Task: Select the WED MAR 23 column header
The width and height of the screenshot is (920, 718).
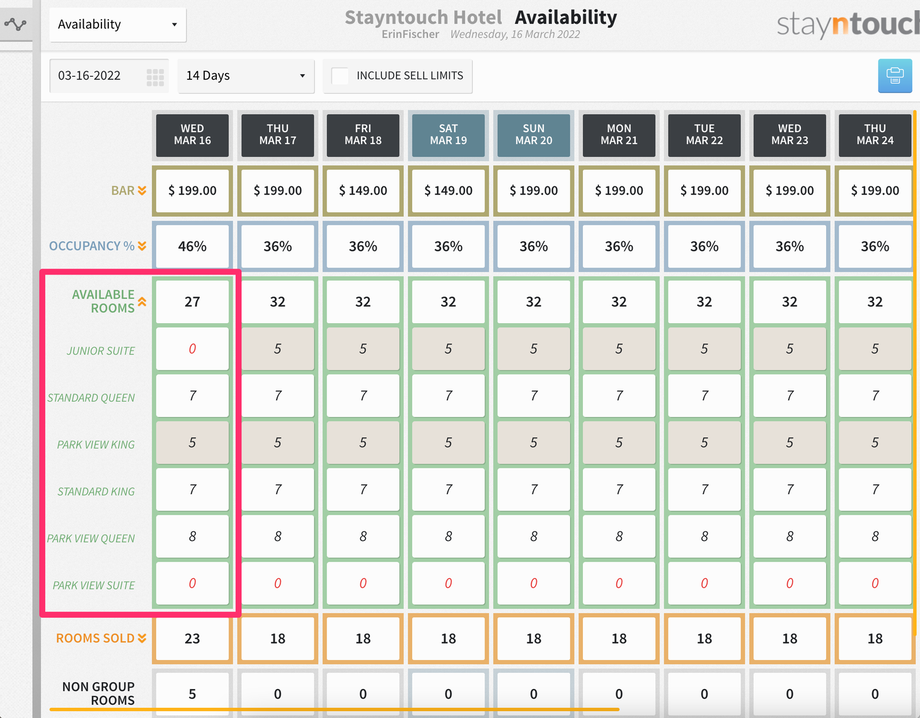Action: tap(790, 134)
